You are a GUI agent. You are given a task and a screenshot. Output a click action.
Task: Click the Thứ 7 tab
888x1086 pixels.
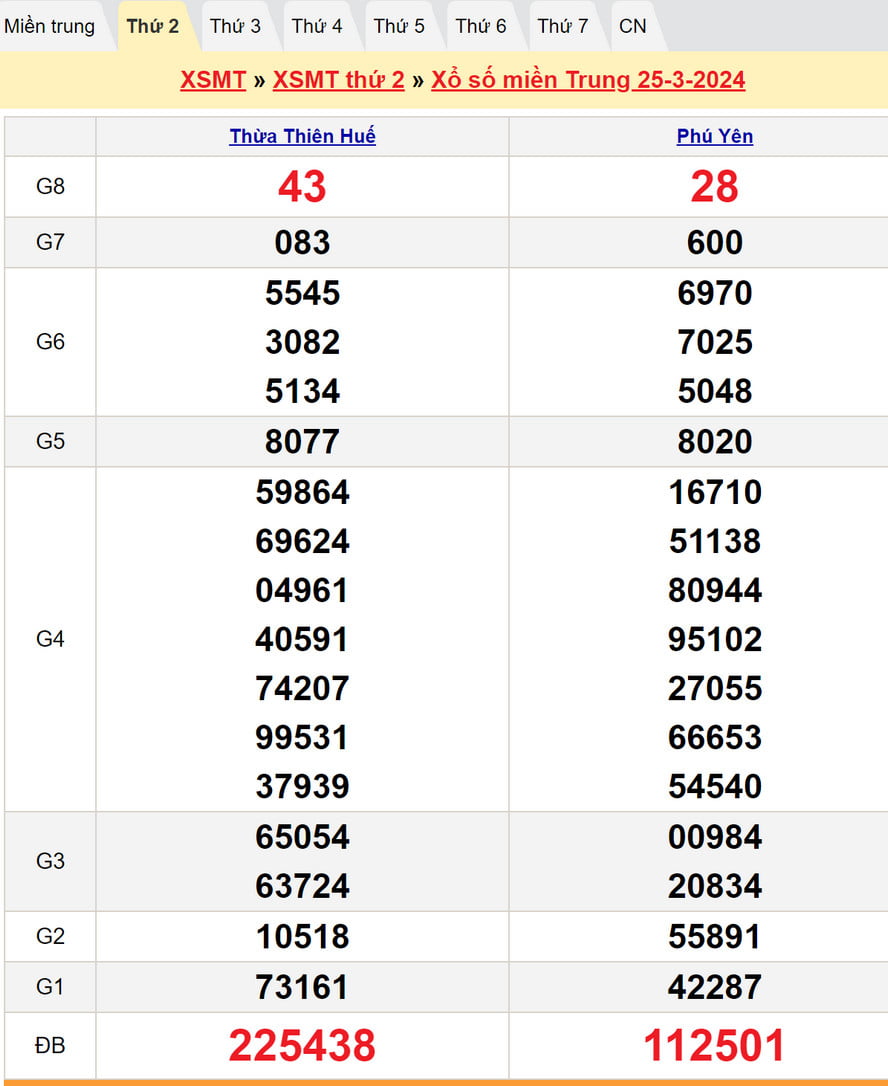(x=563, y=26)
